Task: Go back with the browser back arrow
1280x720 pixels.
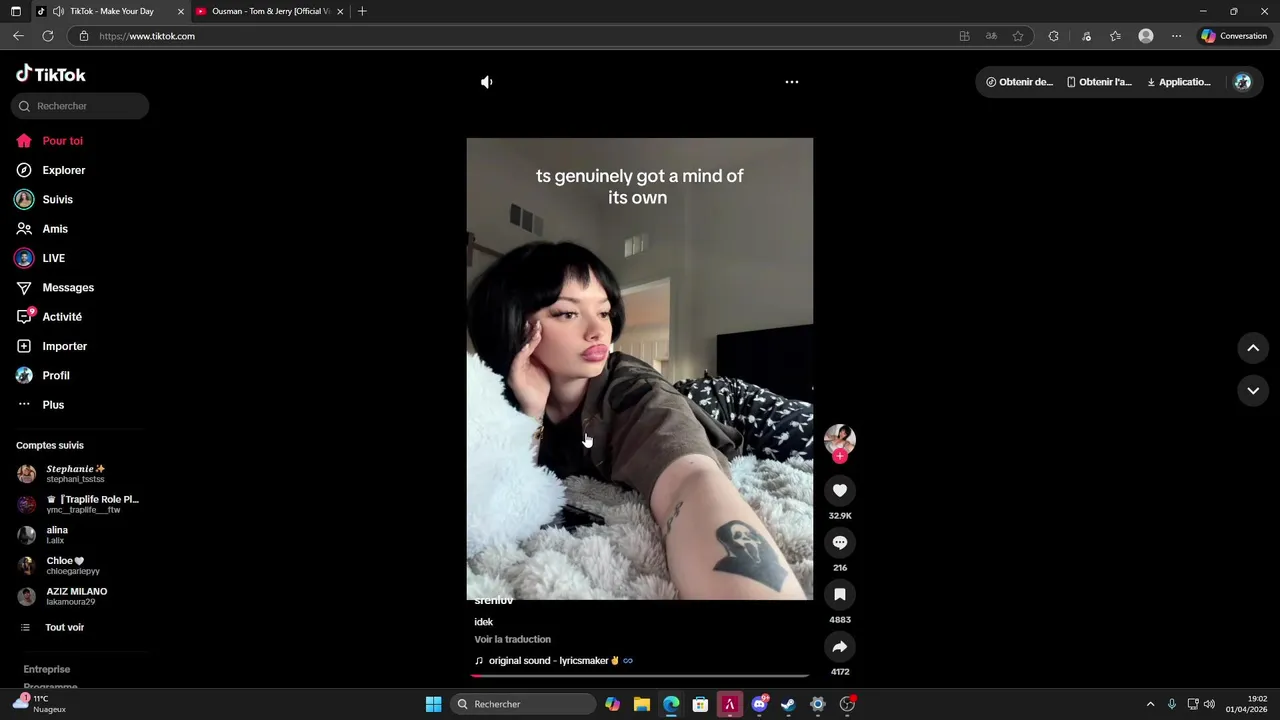Action: point(18,36)
